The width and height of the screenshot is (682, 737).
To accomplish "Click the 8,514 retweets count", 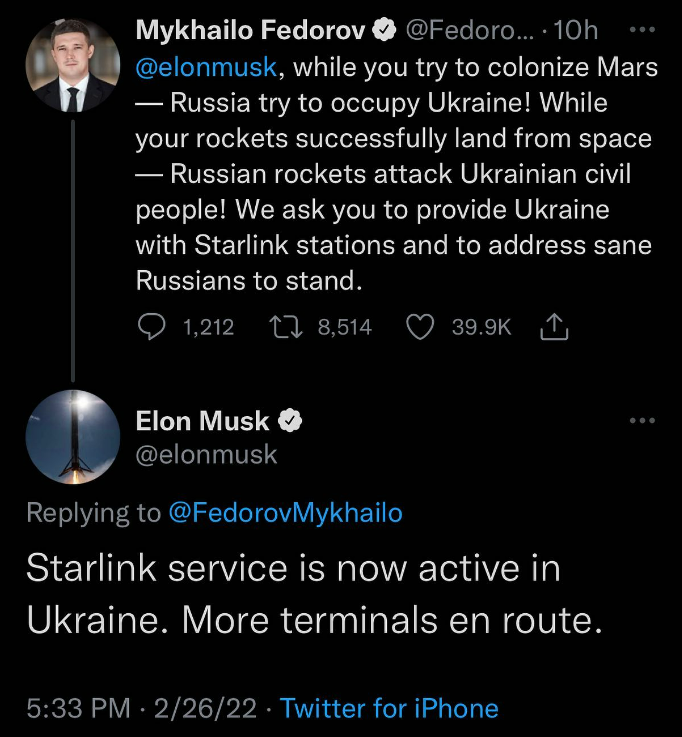I will [x=345, y=327].
